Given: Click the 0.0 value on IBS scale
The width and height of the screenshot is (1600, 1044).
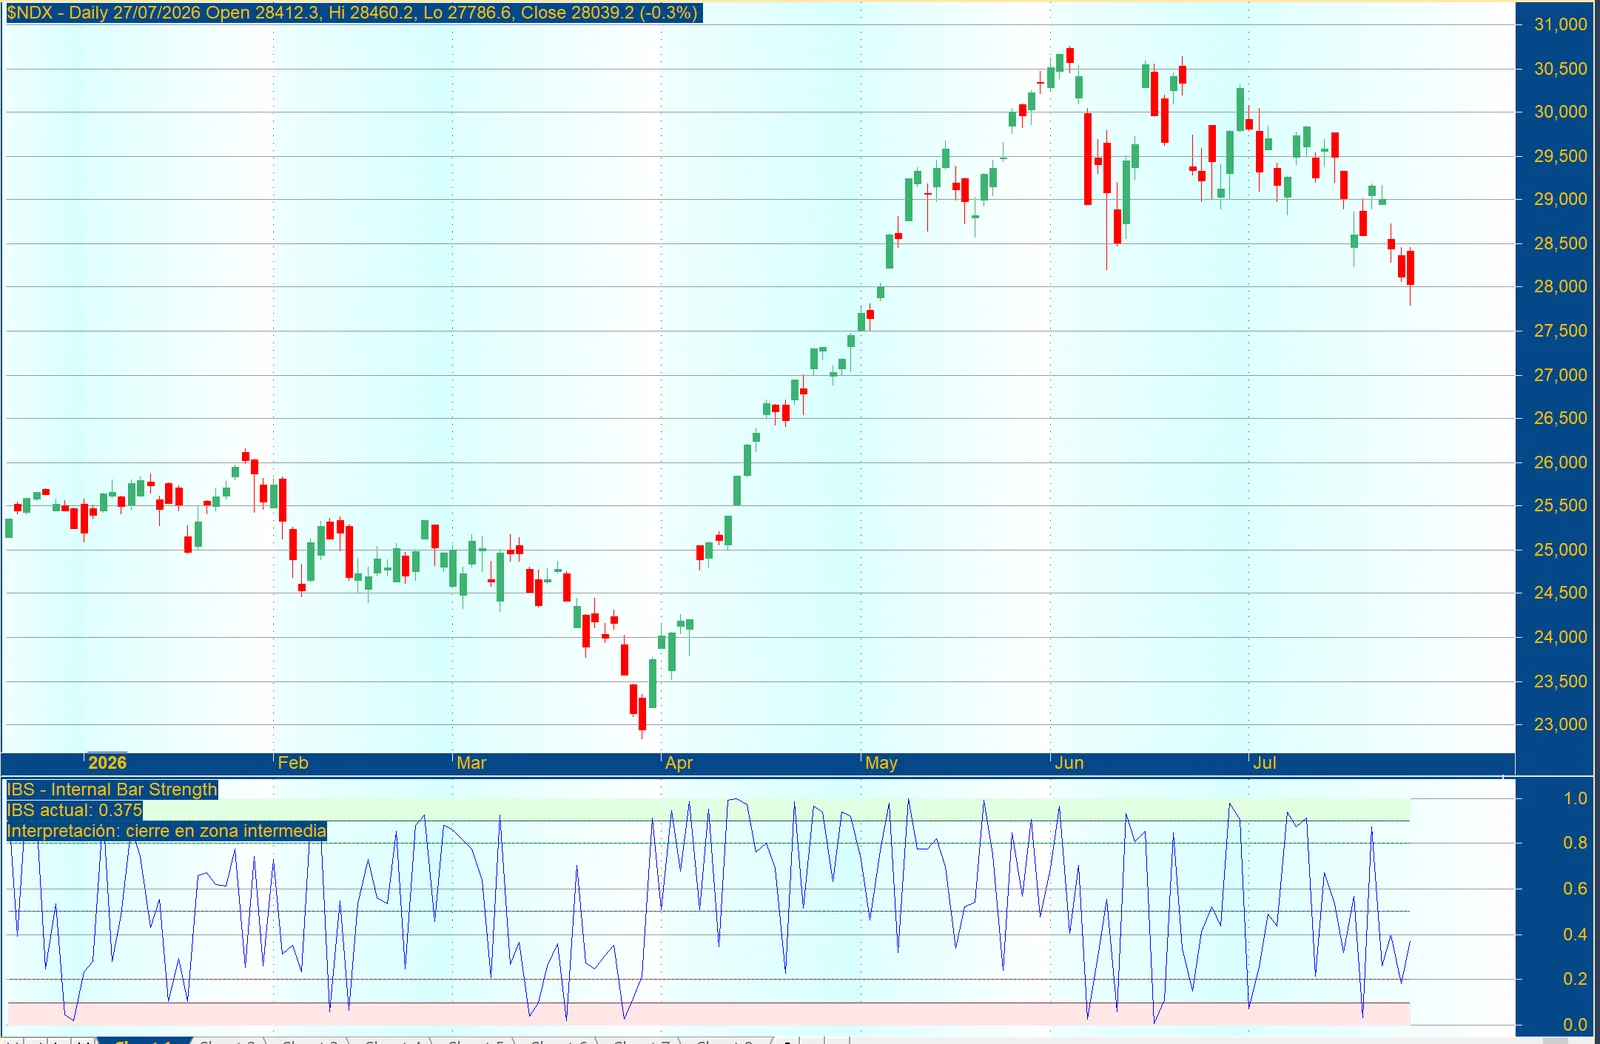Looking at the screenshot, I should click(1575, 1024).
